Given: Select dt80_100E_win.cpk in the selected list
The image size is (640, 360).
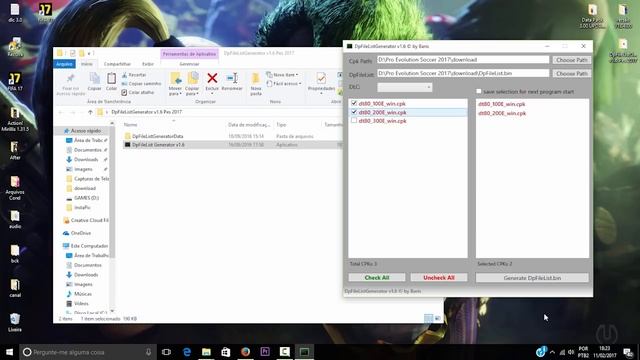Looking at the screenshot, I should pyautogui.click(x=502, y=104).
